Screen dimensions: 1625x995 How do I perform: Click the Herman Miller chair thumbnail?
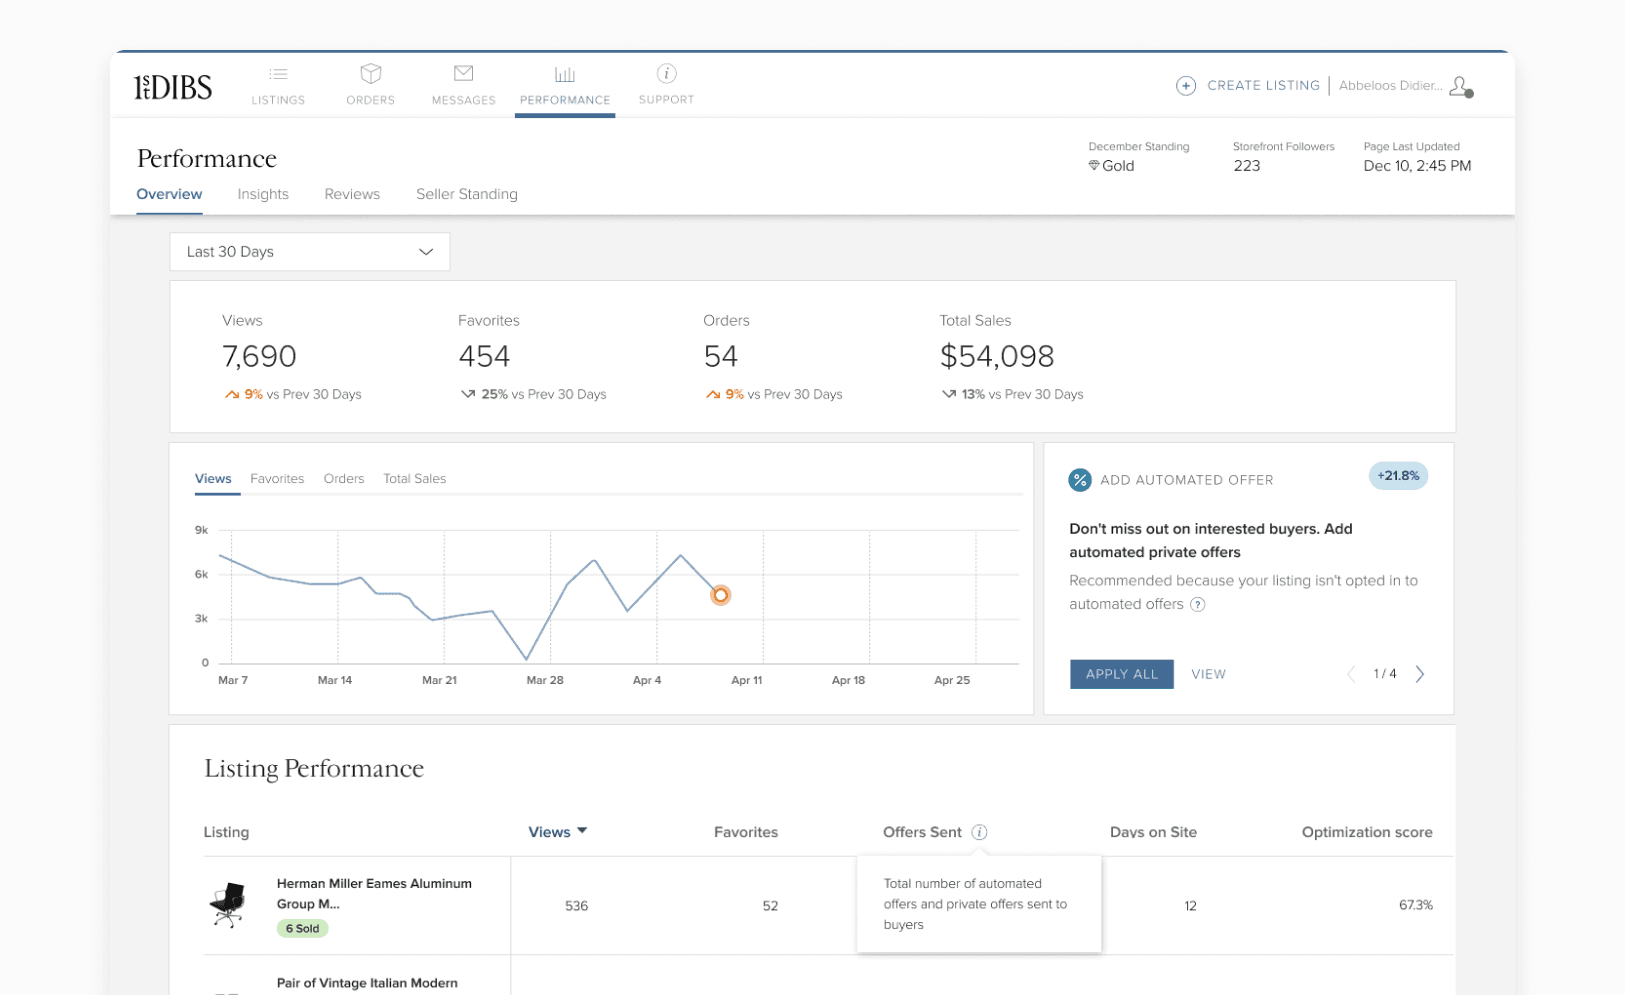(229, 904)
